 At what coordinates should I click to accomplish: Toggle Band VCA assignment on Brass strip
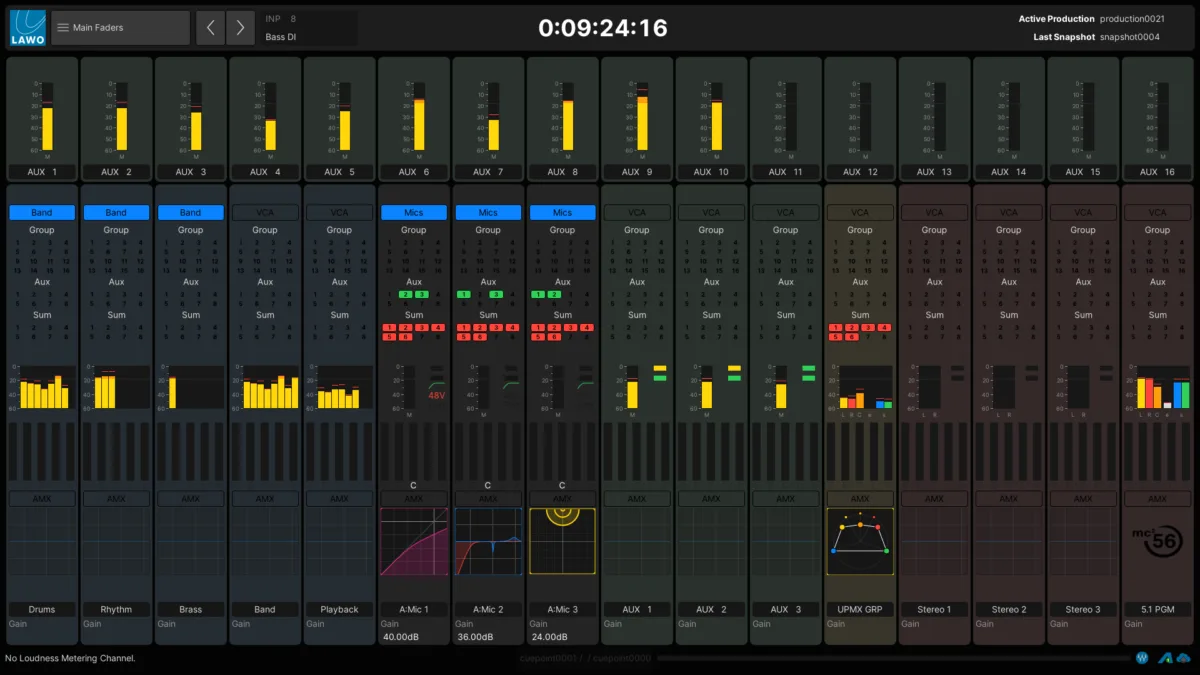[190, 213]
